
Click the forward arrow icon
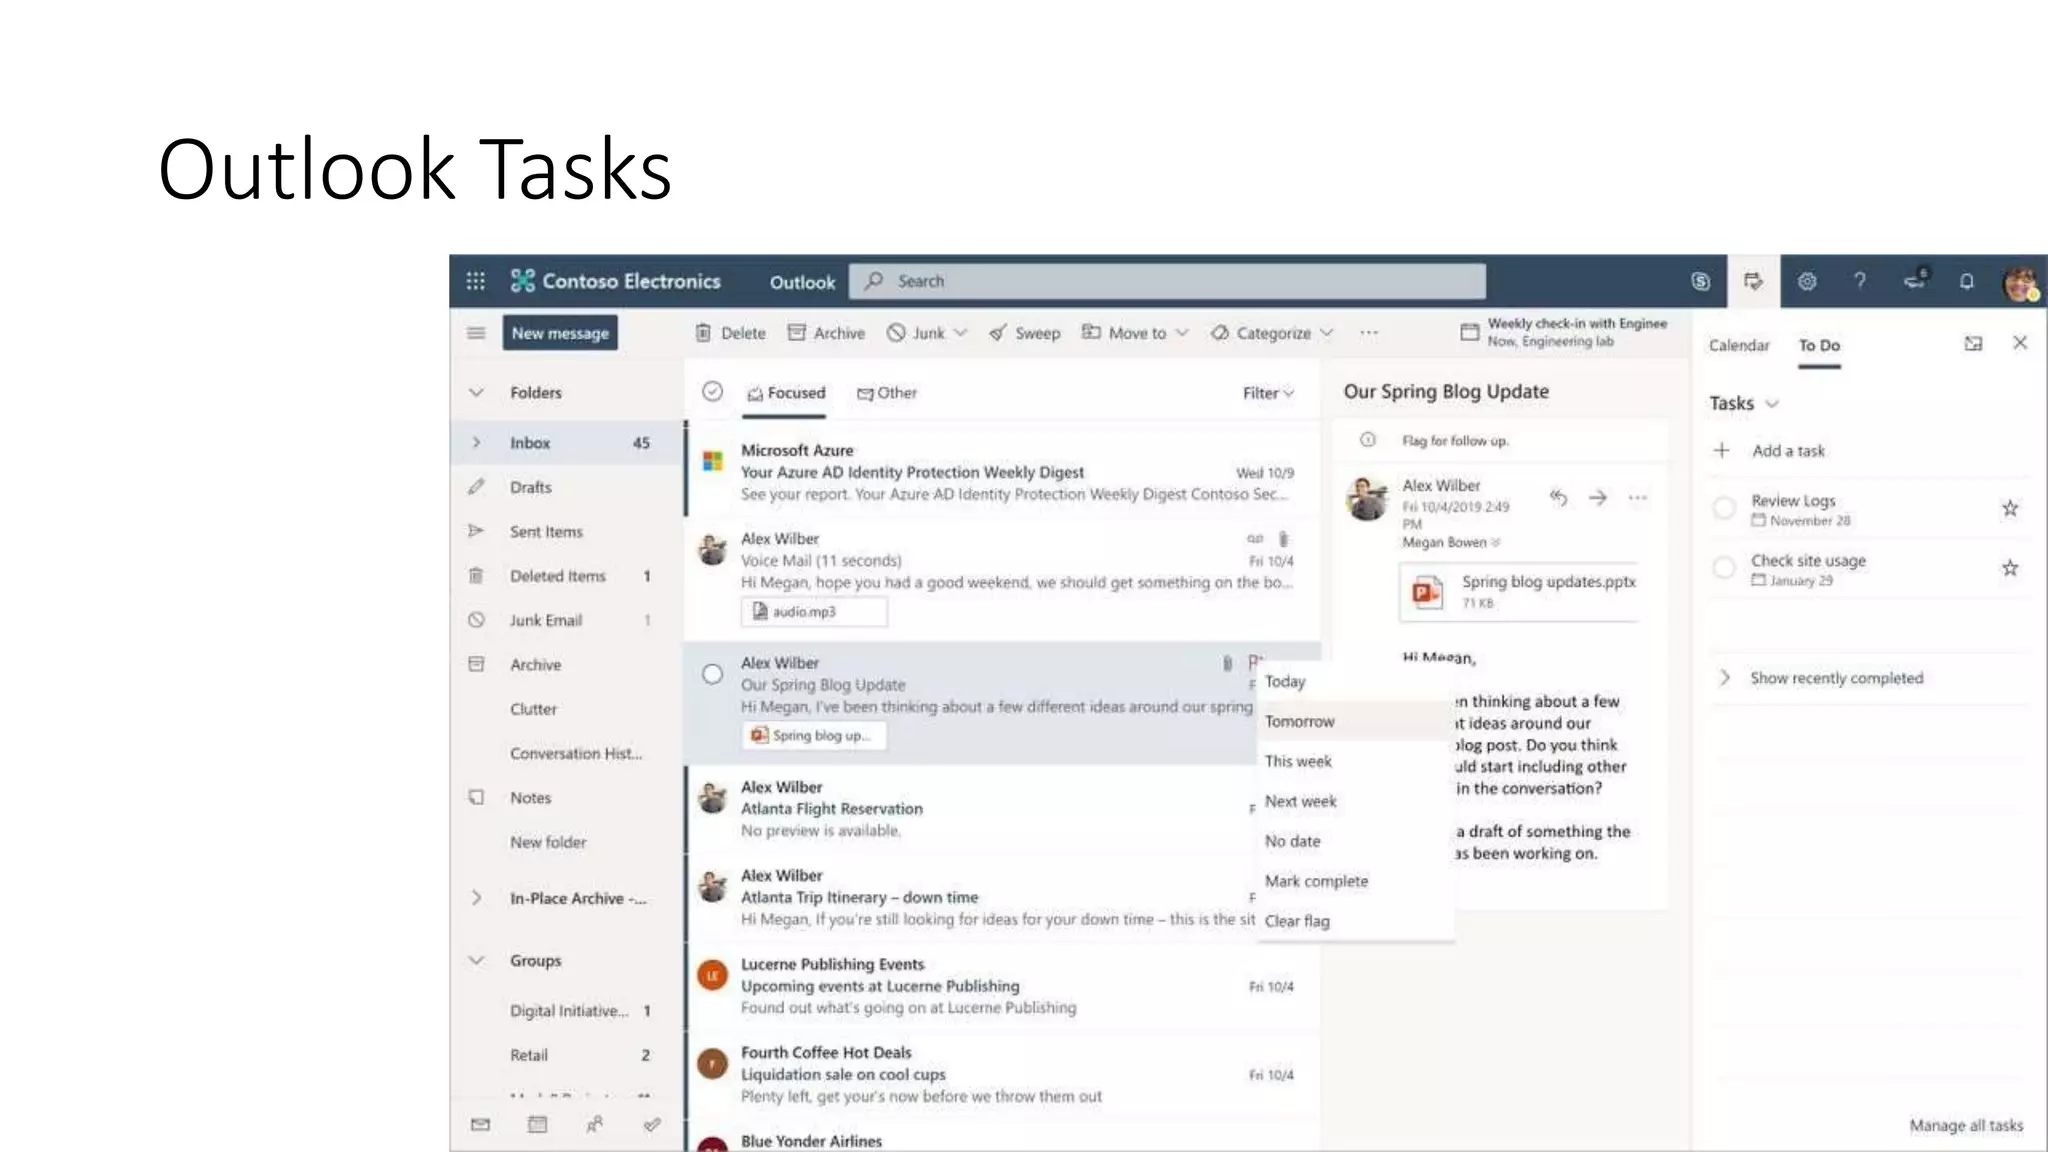(1598, 497)
